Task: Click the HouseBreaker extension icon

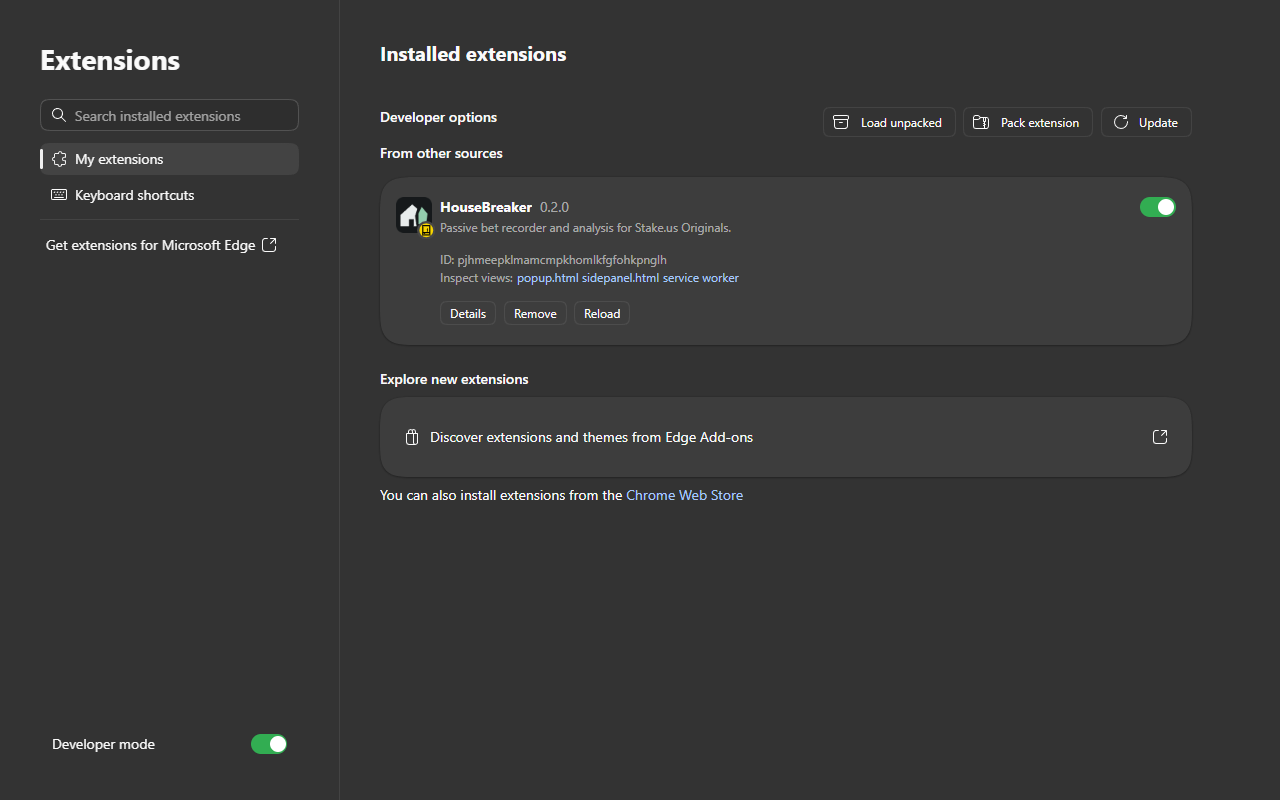Action: (x=414, y=215)
